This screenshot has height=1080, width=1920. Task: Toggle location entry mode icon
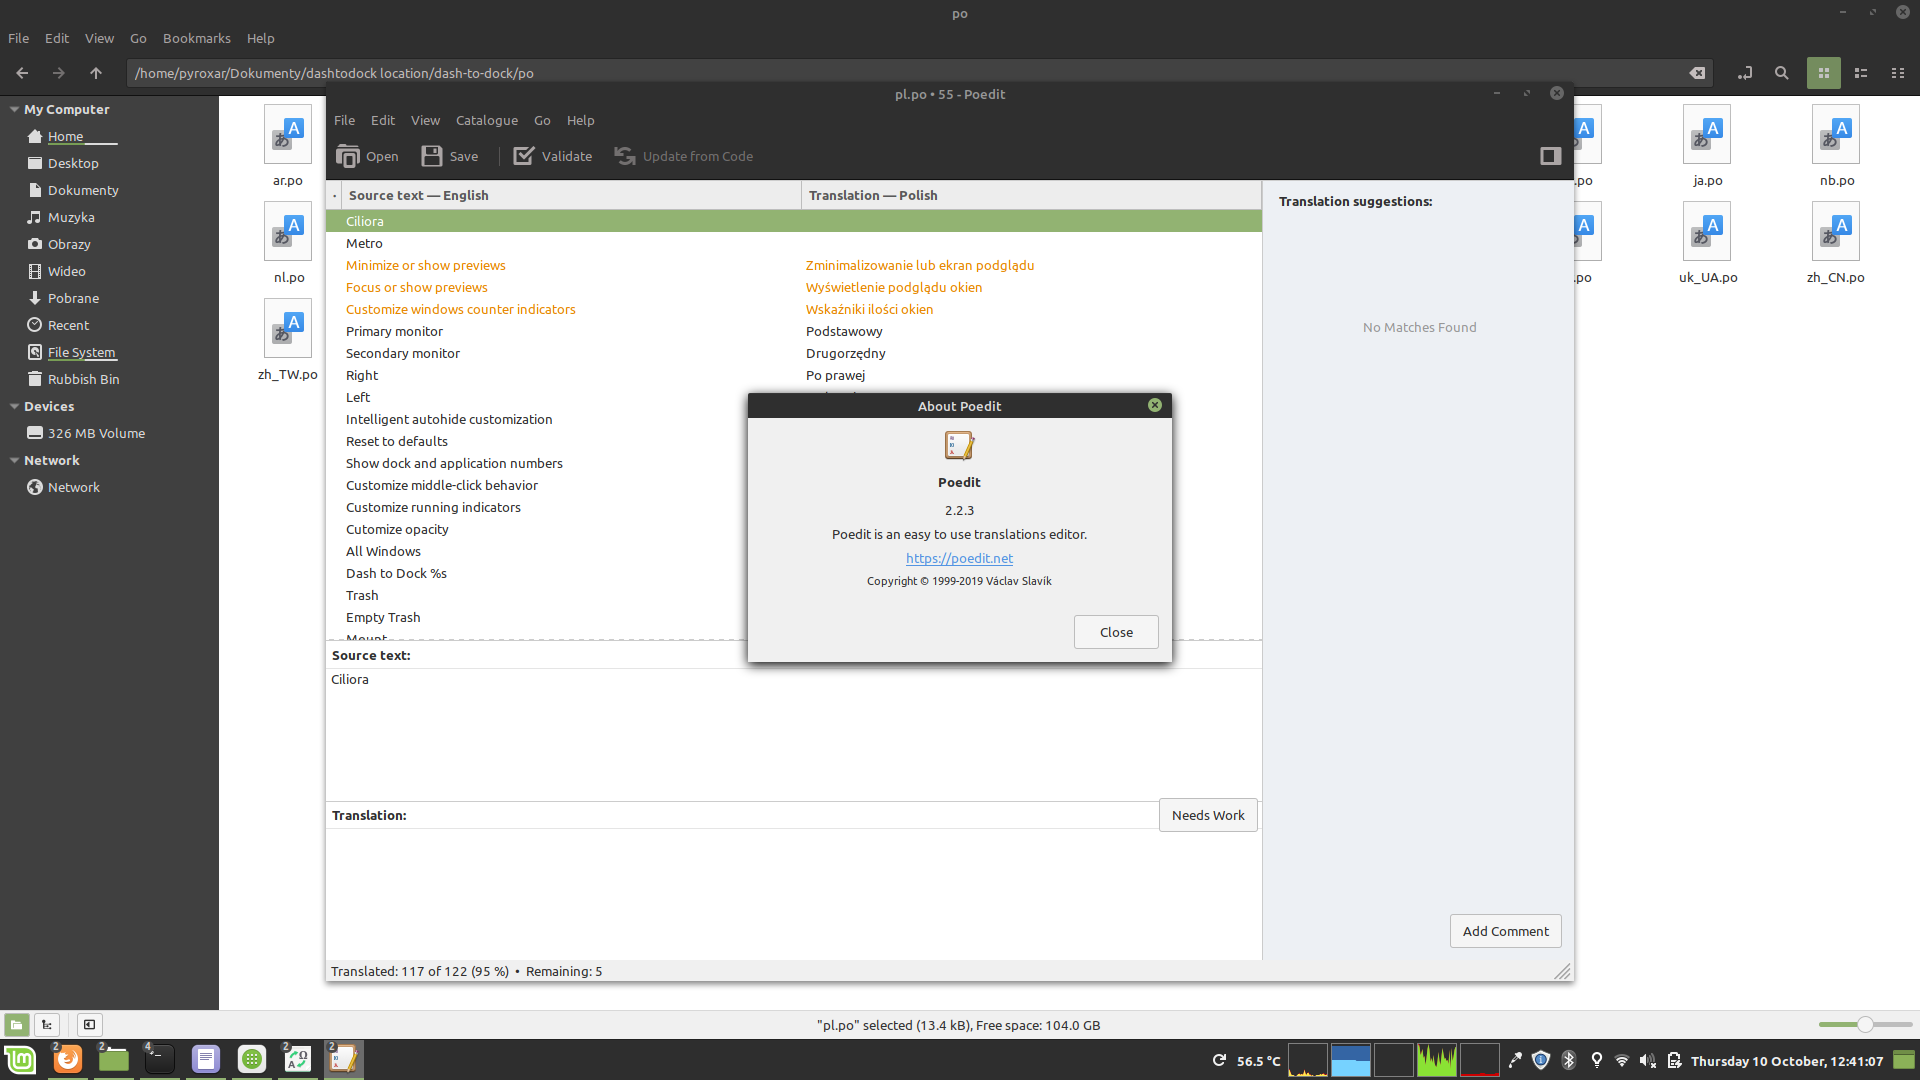pos(1745,73)
